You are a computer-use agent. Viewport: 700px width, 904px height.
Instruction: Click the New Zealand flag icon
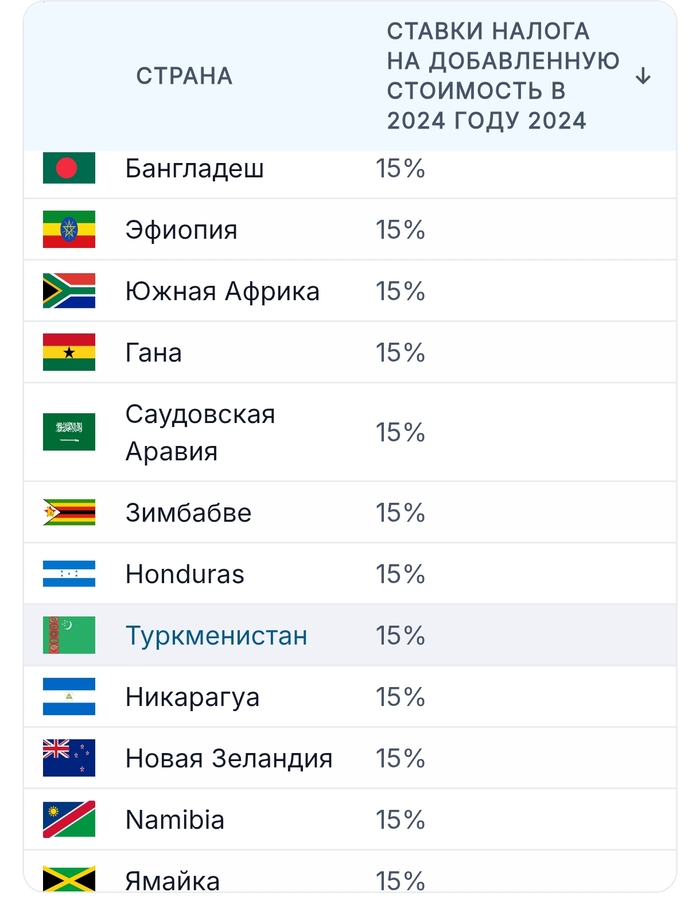point(69,758)
